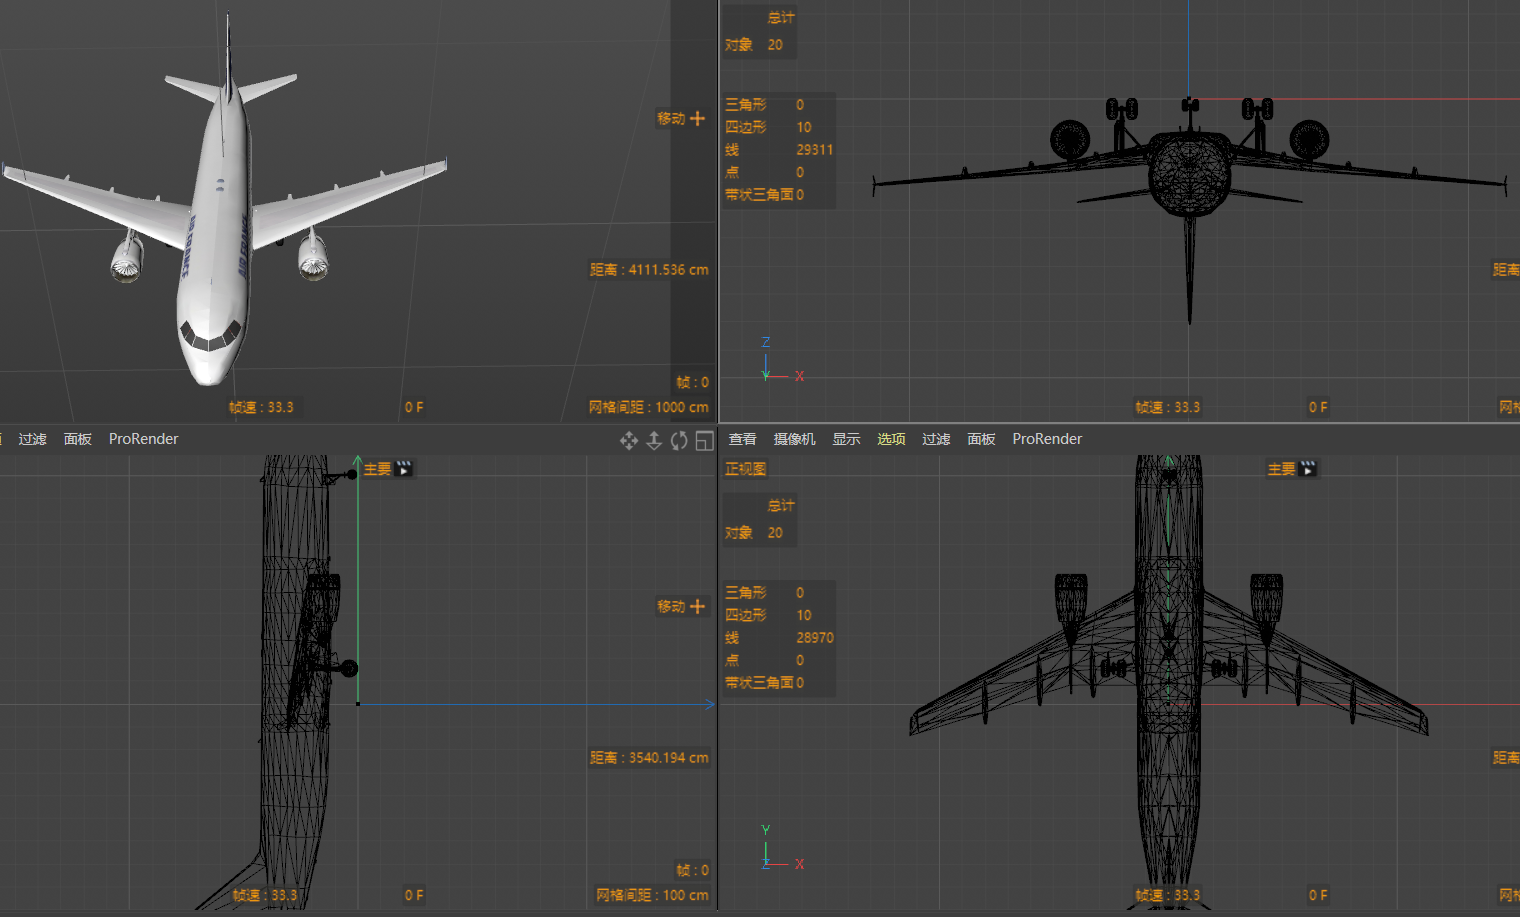Click clapperboard icon beside 主要 in lower-left viewport
The image size is (1520, 917).
(x=404, y=469)
